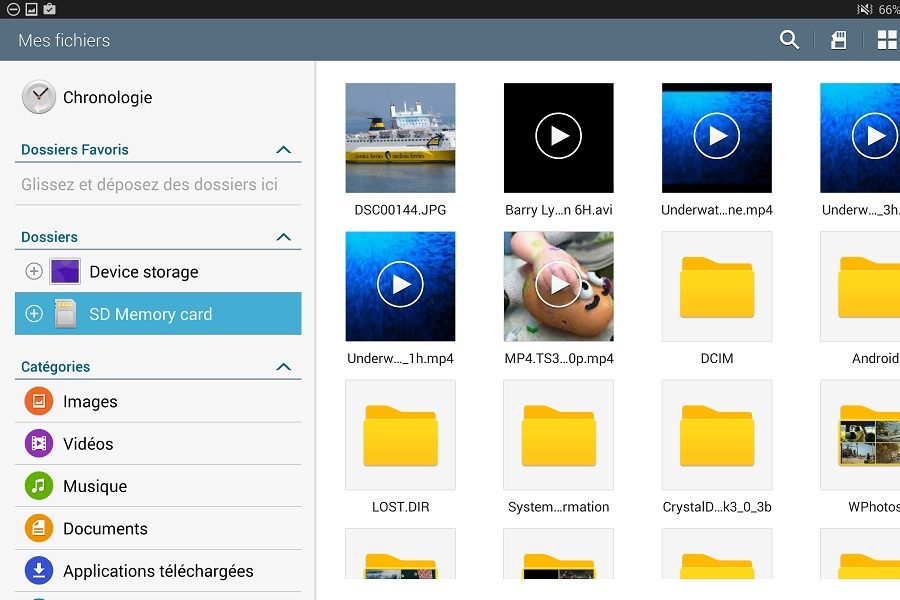The height and width of the screenshot is (600, 900).
Task: Click the DSC00144.JPG file name
Action: 401,210
